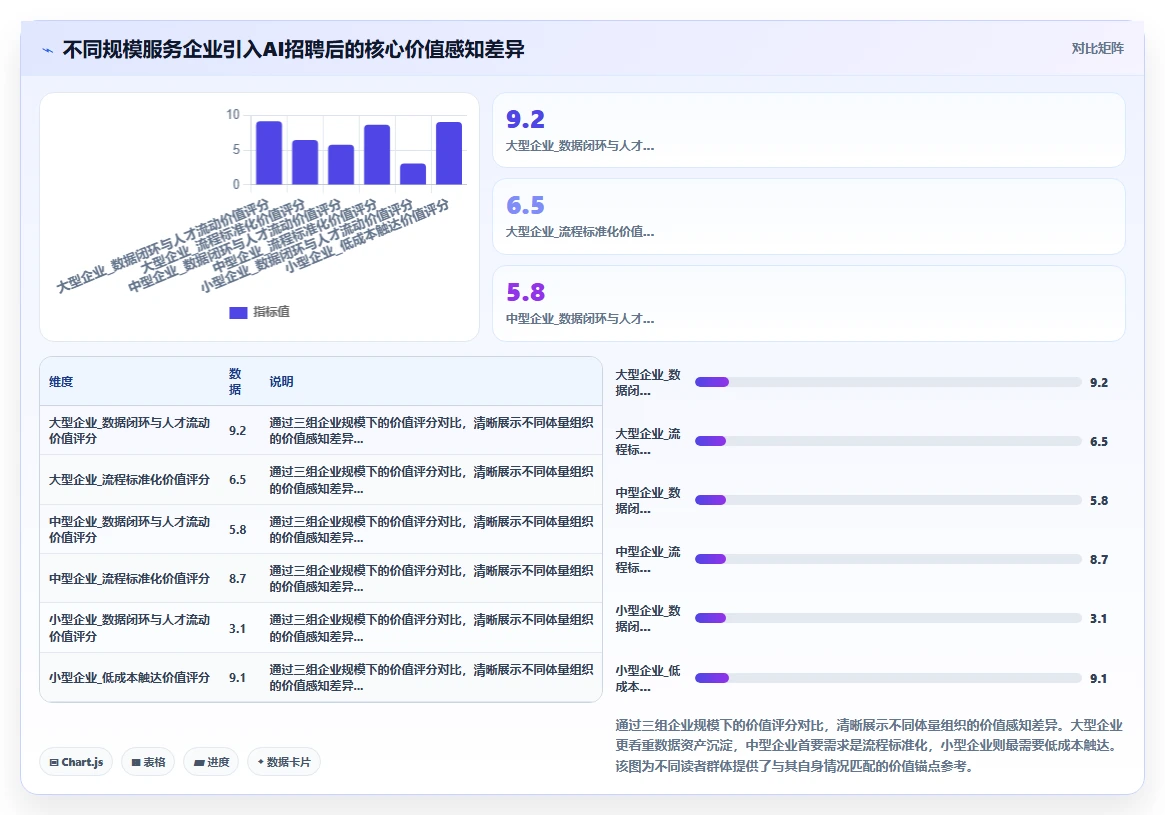This screenshot has width=1165, height=815.
Task: Click the Chart.js tag at the bottom
Action: pyautogui.click(x=76, y=762)
